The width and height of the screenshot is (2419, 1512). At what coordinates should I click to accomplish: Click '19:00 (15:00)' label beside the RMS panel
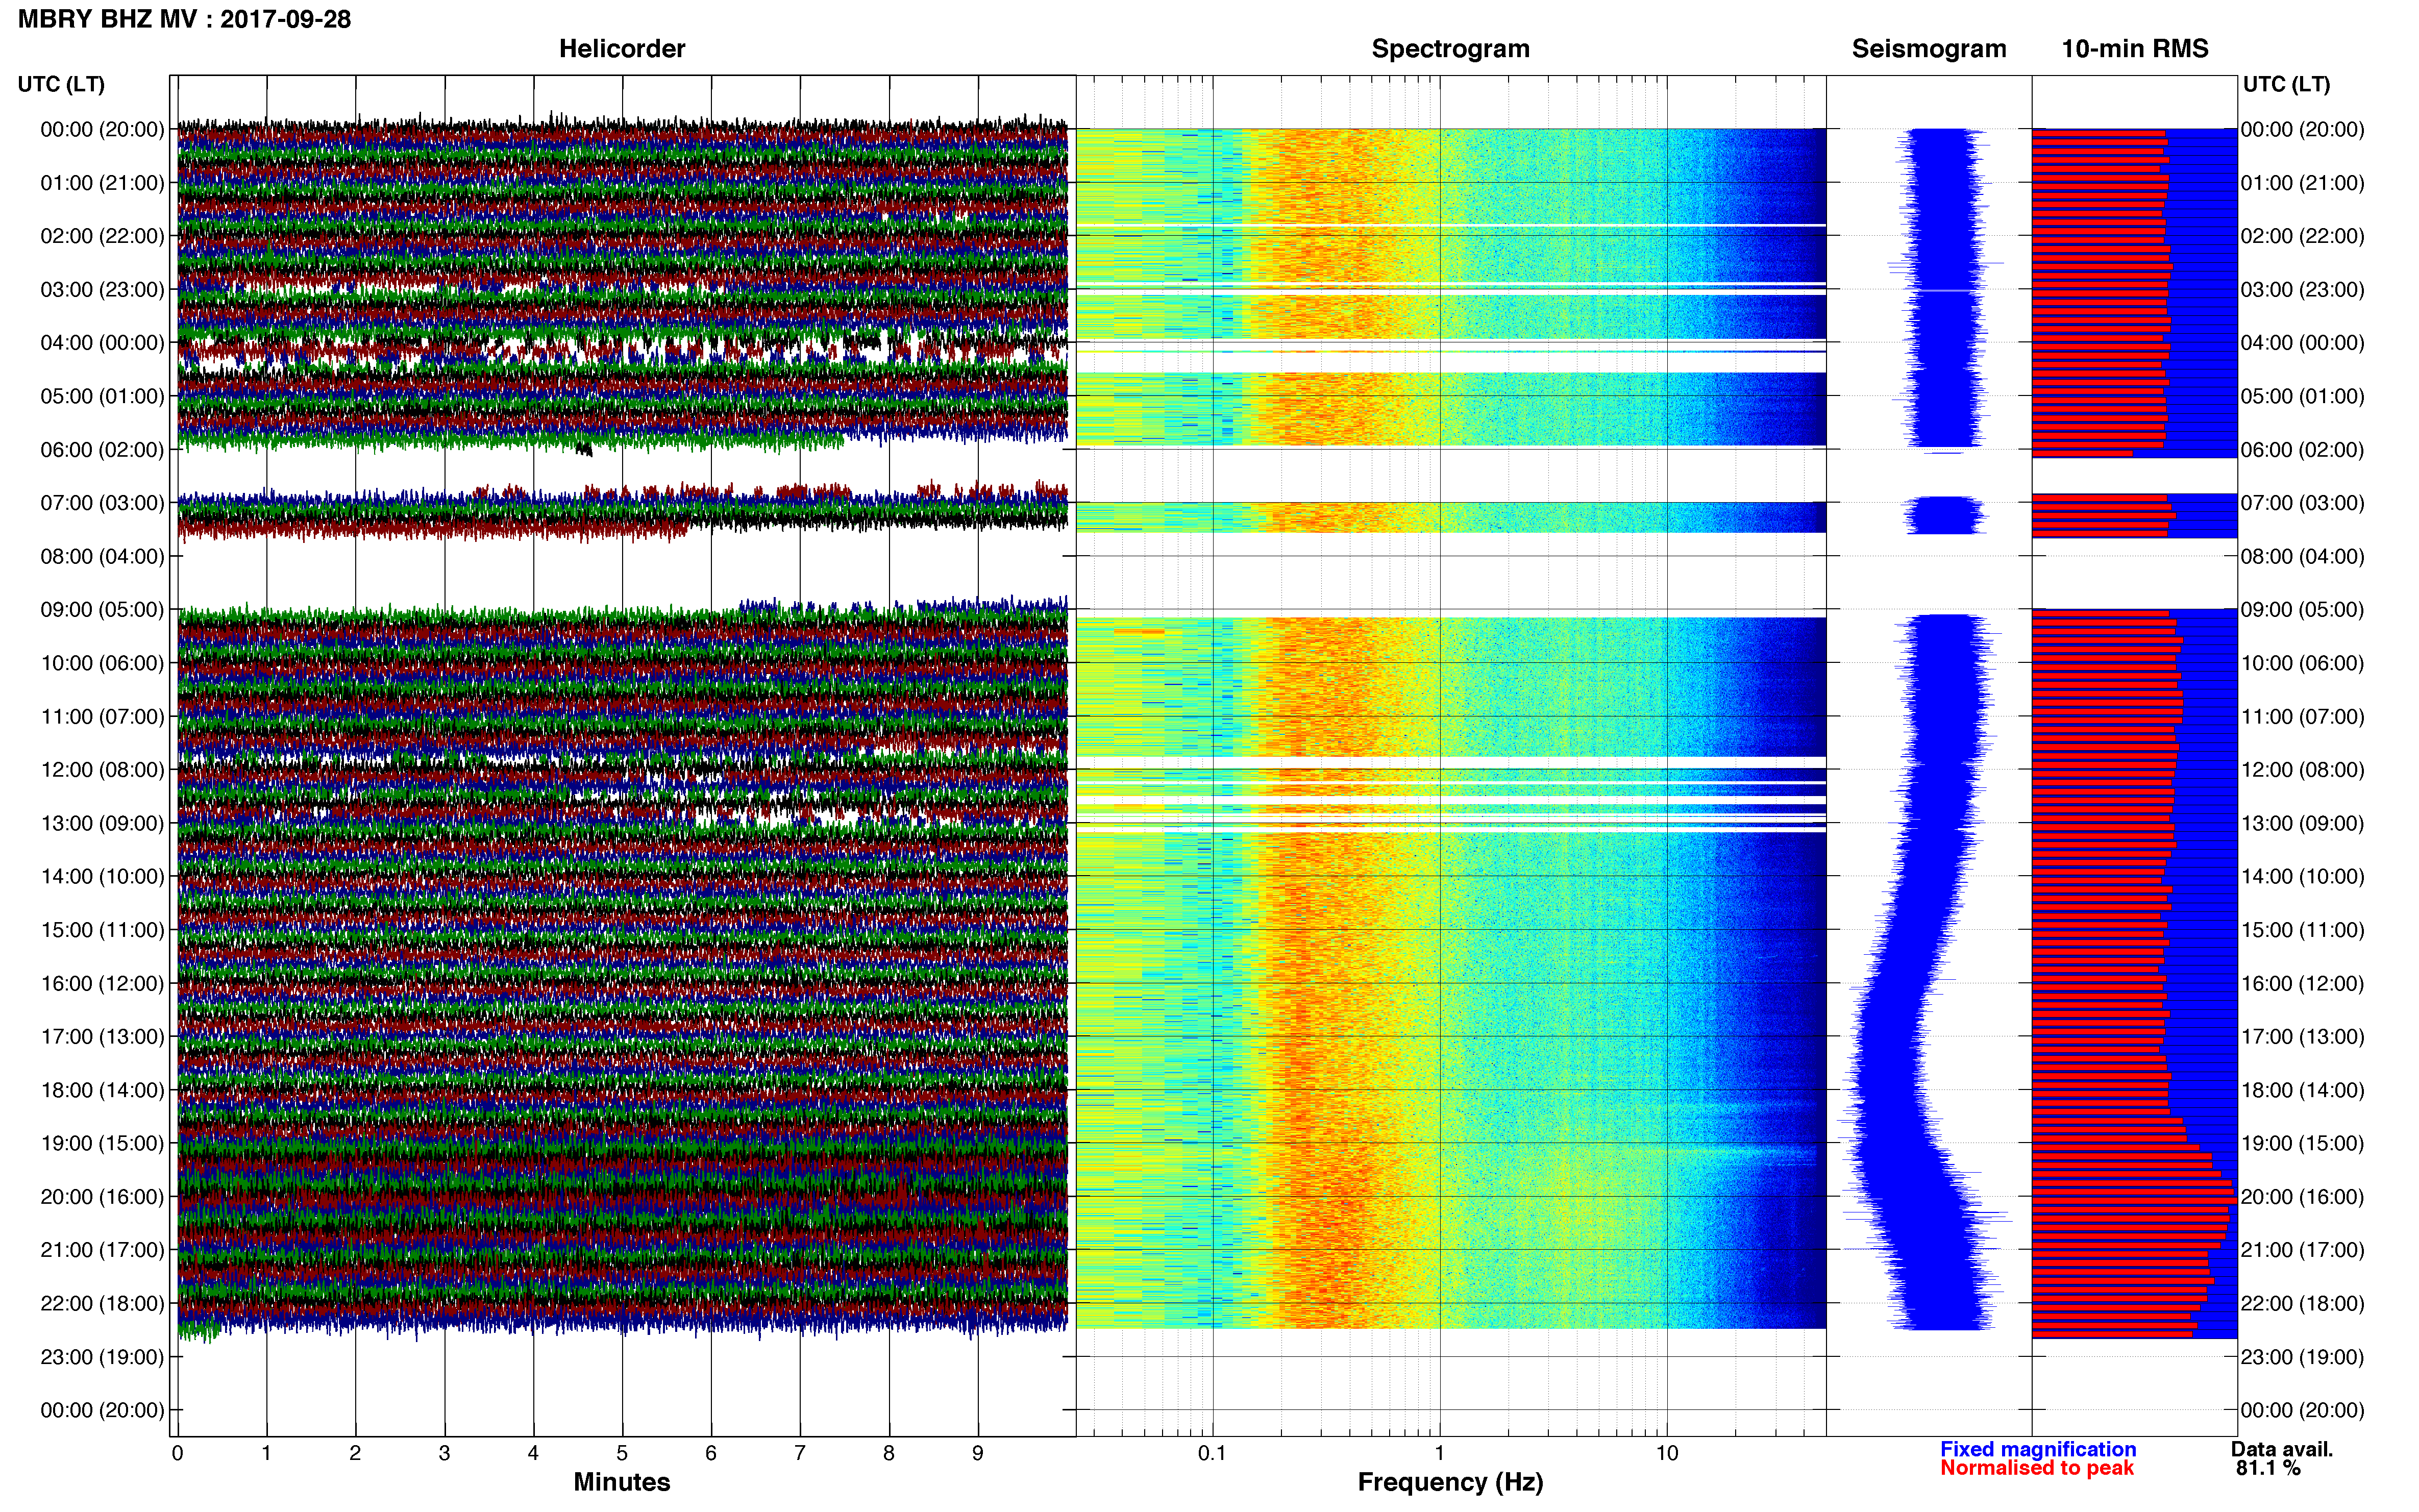pyautogui.click(x=2303, y=1143)
